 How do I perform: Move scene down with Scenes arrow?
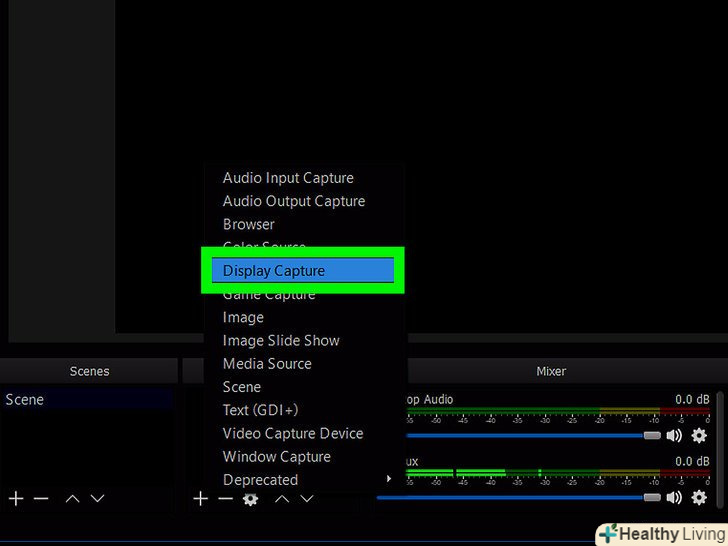[98, 499]
